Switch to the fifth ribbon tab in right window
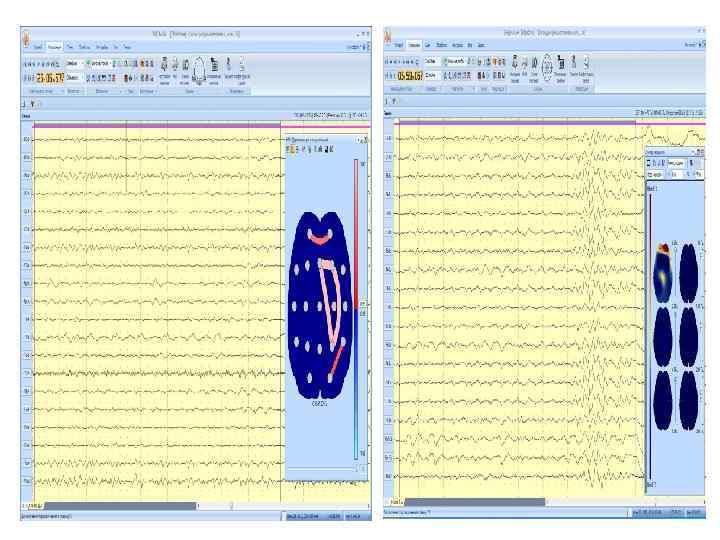Screen dimensions: 720x540 point(457,45)
